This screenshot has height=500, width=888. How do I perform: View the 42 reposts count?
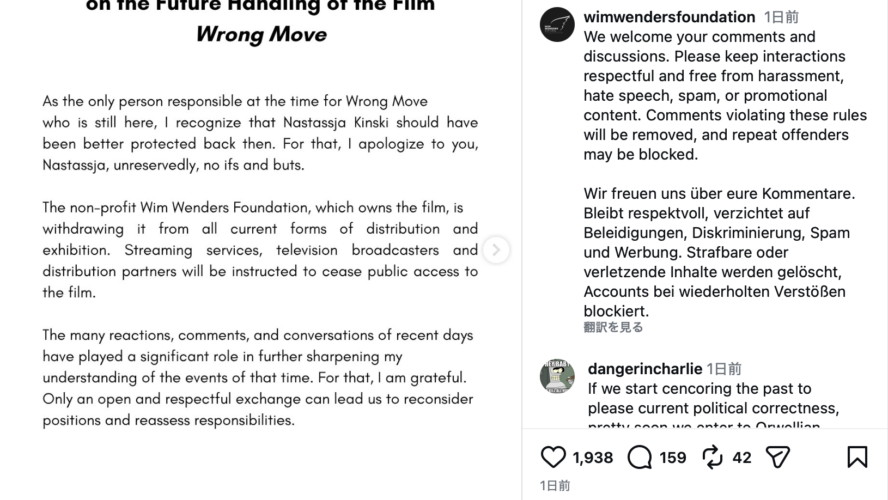point(741,458)
